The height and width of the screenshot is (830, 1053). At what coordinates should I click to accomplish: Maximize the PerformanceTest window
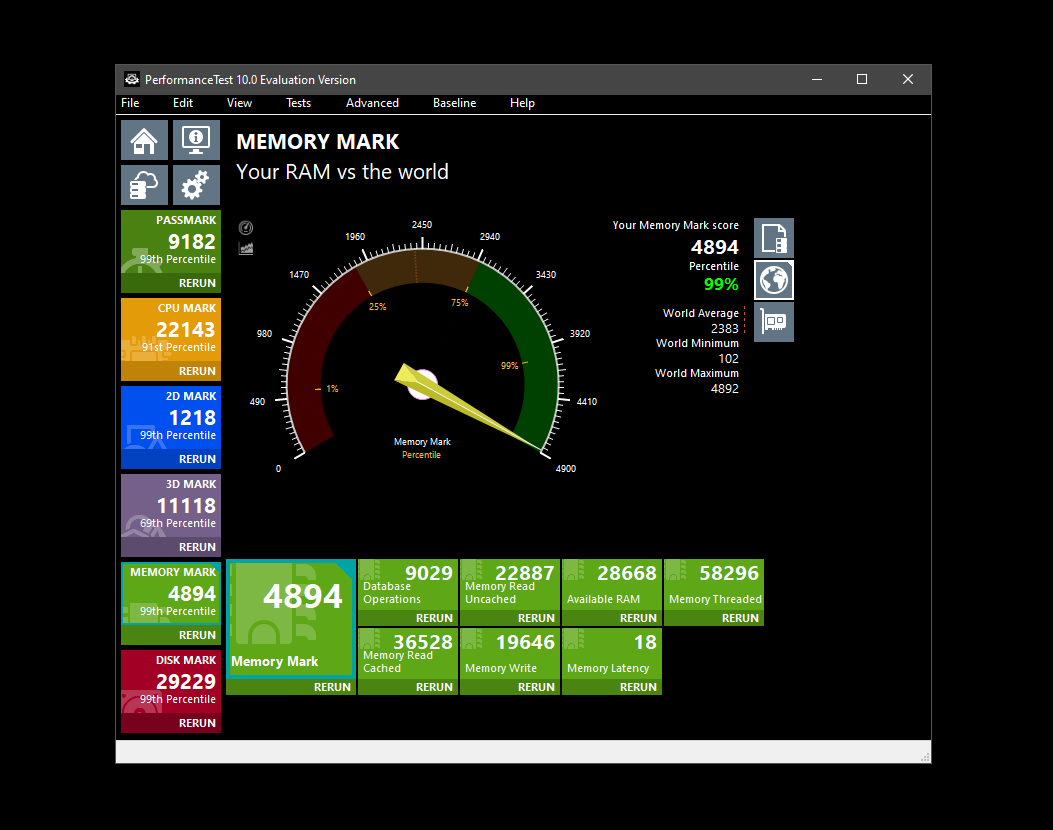862,79
